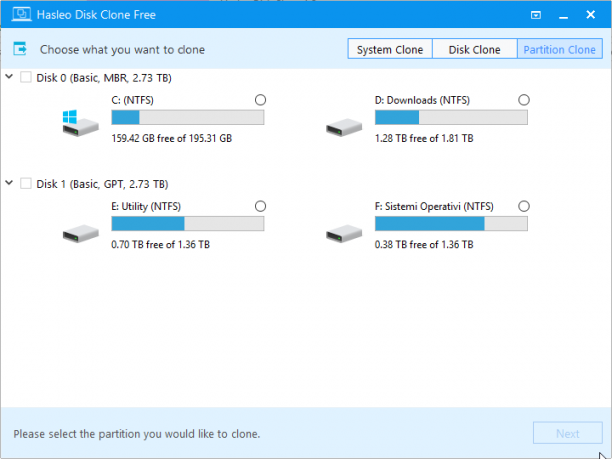This screenshot has width=612, height=459.
Task: Switch to the Disk Clone tab
Action: point(475,49)
